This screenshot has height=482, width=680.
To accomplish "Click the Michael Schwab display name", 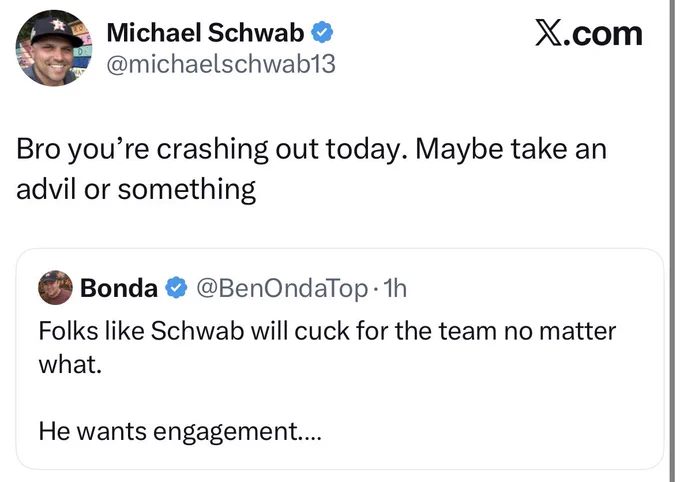I will [x=205, y=33].
